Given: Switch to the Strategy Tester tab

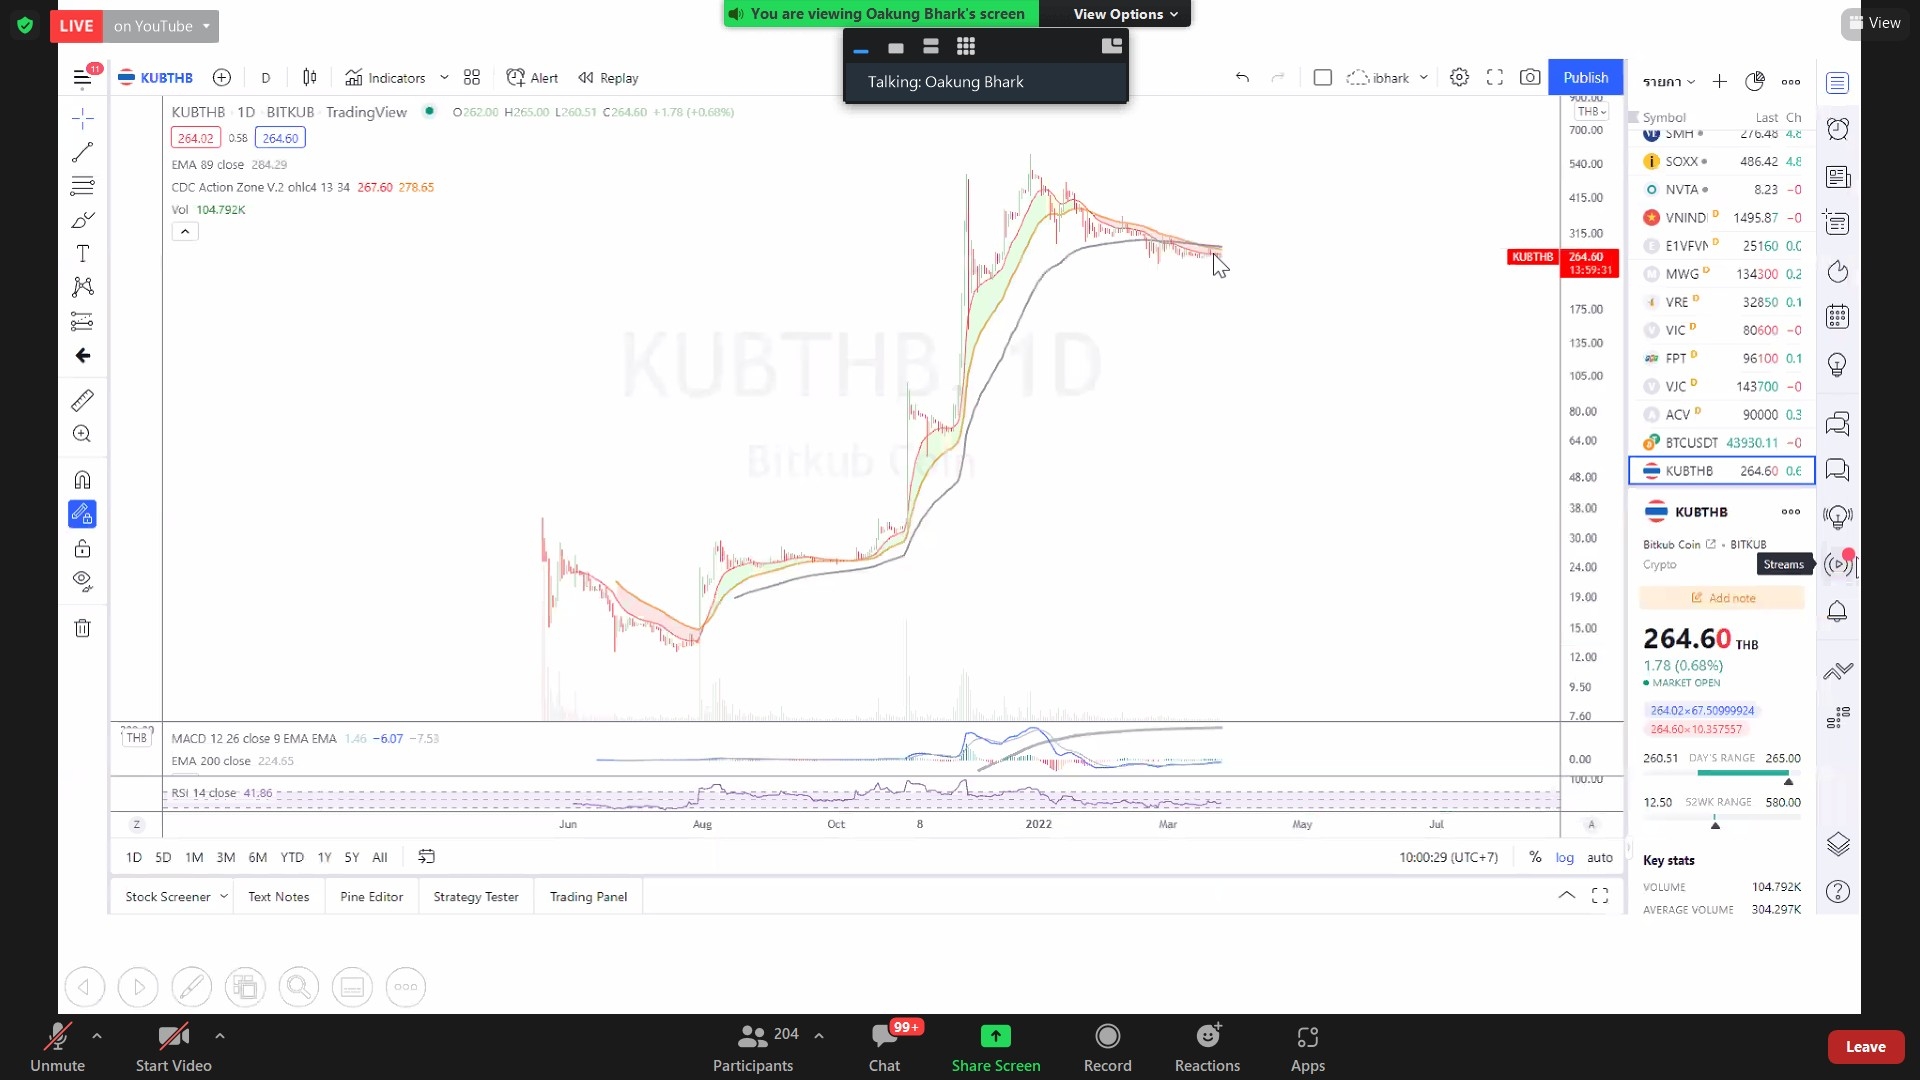Looking at the screenshot, I should [x=476, y=897].
